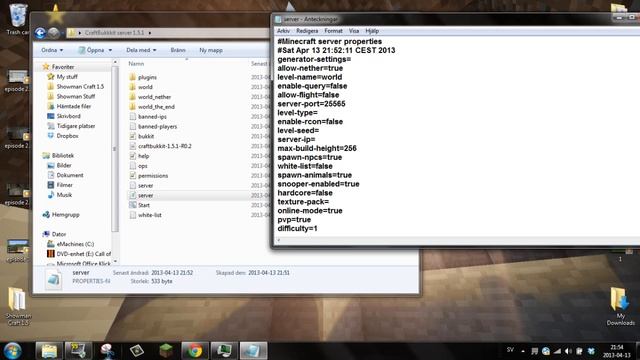The width and height of the screenshot is (640, 360).
Task: Open Showman Stuff in the sidebar
Action: pyautogui.click(x=76, y=96)
